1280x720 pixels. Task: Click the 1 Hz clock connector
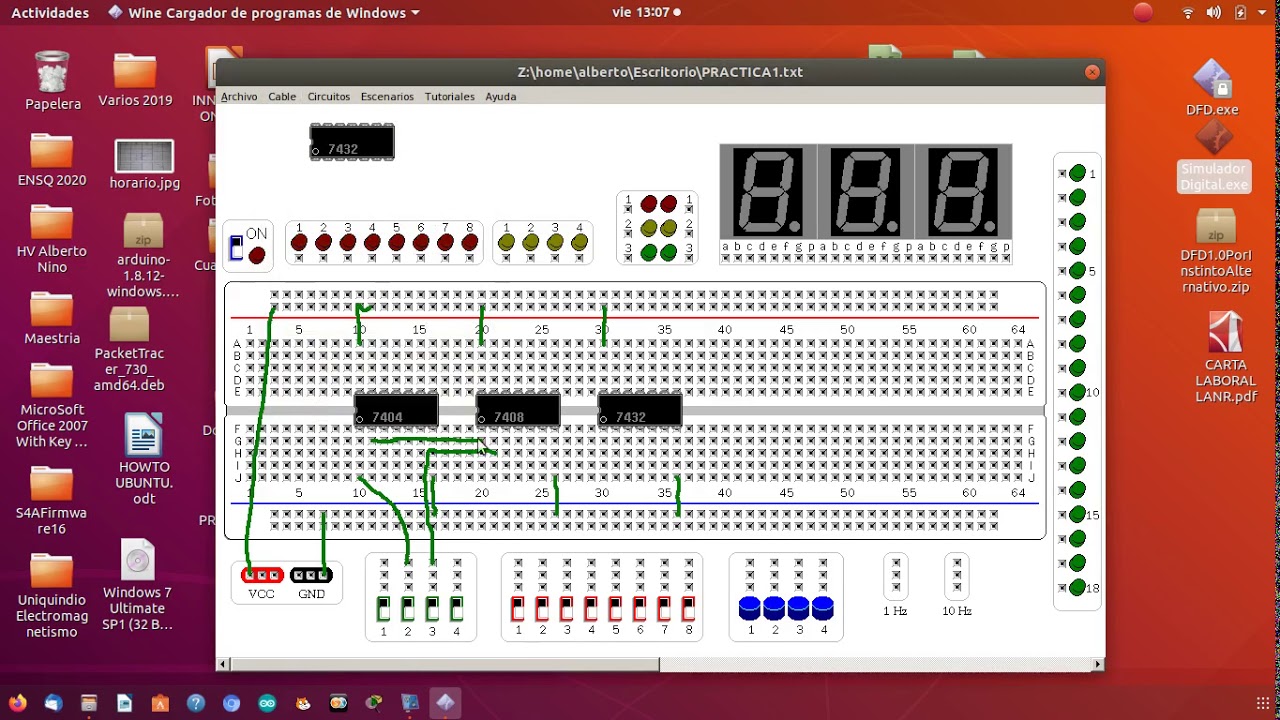(896, 576)
